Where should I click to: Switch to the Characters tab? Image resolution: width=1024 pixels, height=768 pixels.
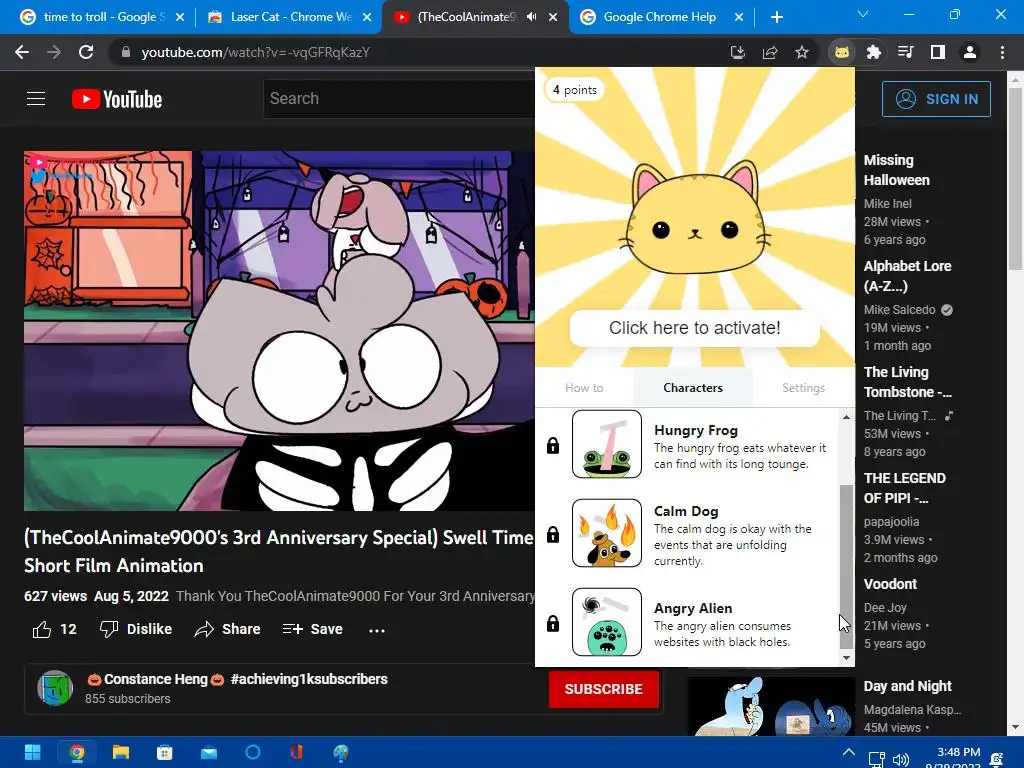693,387
